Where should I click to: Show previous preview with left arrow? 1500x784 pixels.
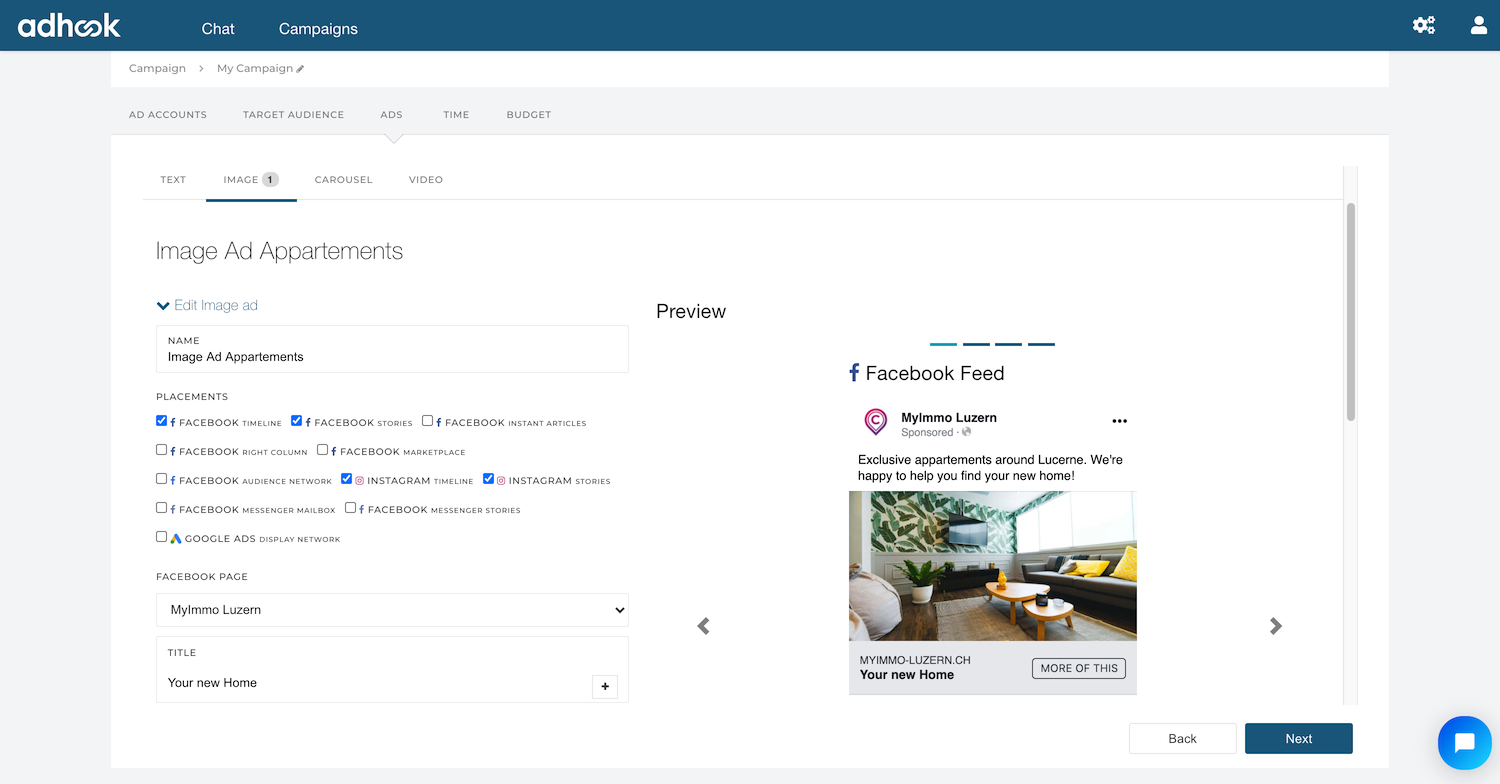click(x=703, y=626)
